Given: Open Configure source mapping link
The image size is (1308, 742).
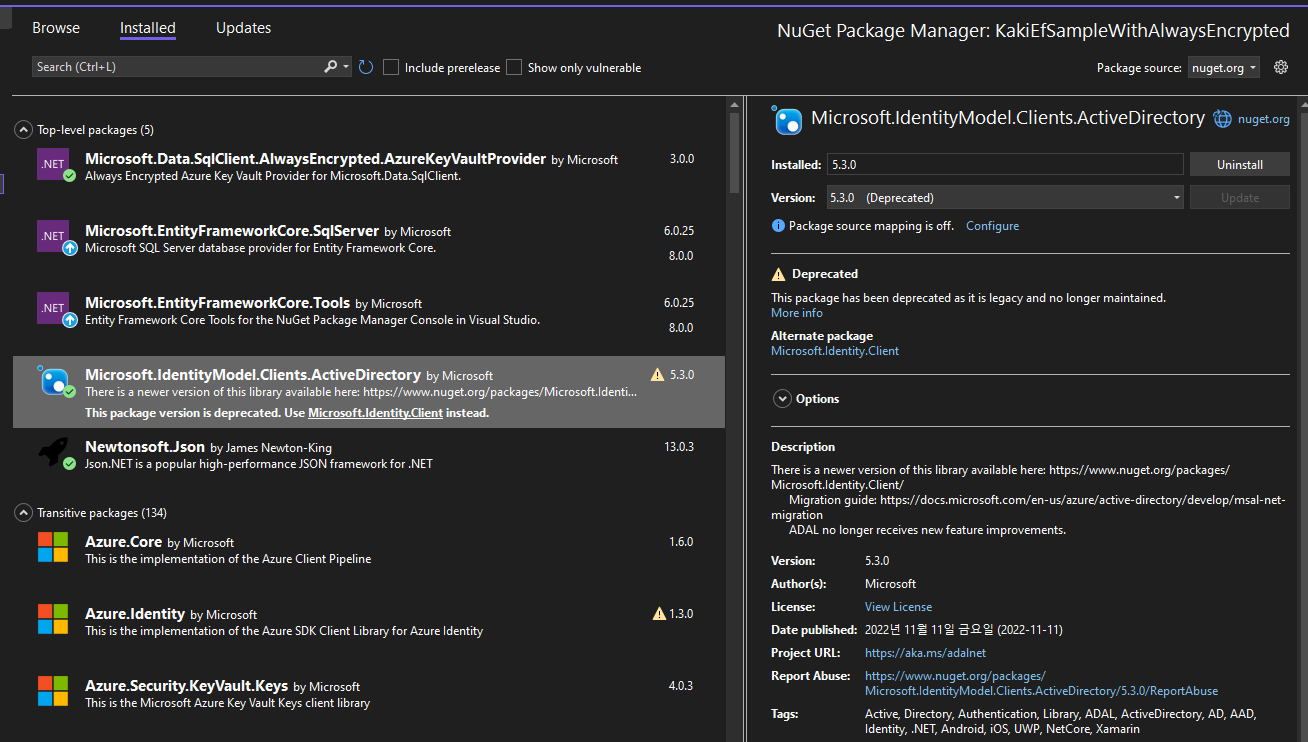Looking at the screenshot, I should [x=992, y=226].
